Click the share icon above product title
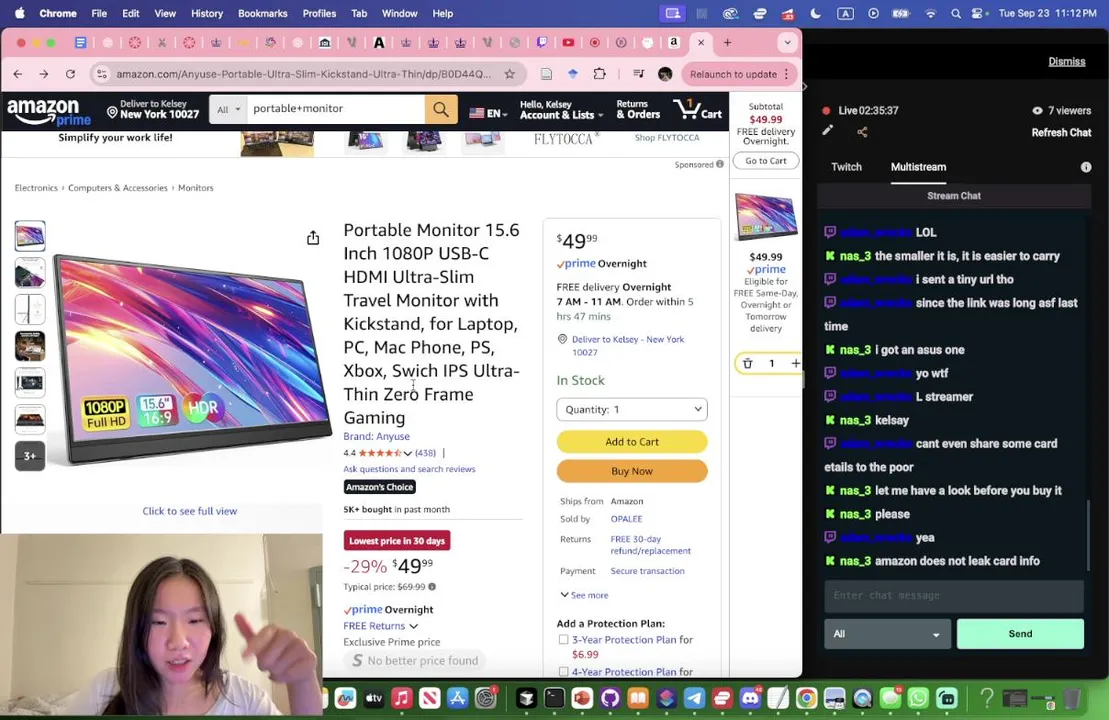The height and width of the screenshot is (720, 1109). pyautogui.click(x=313, y=238)
